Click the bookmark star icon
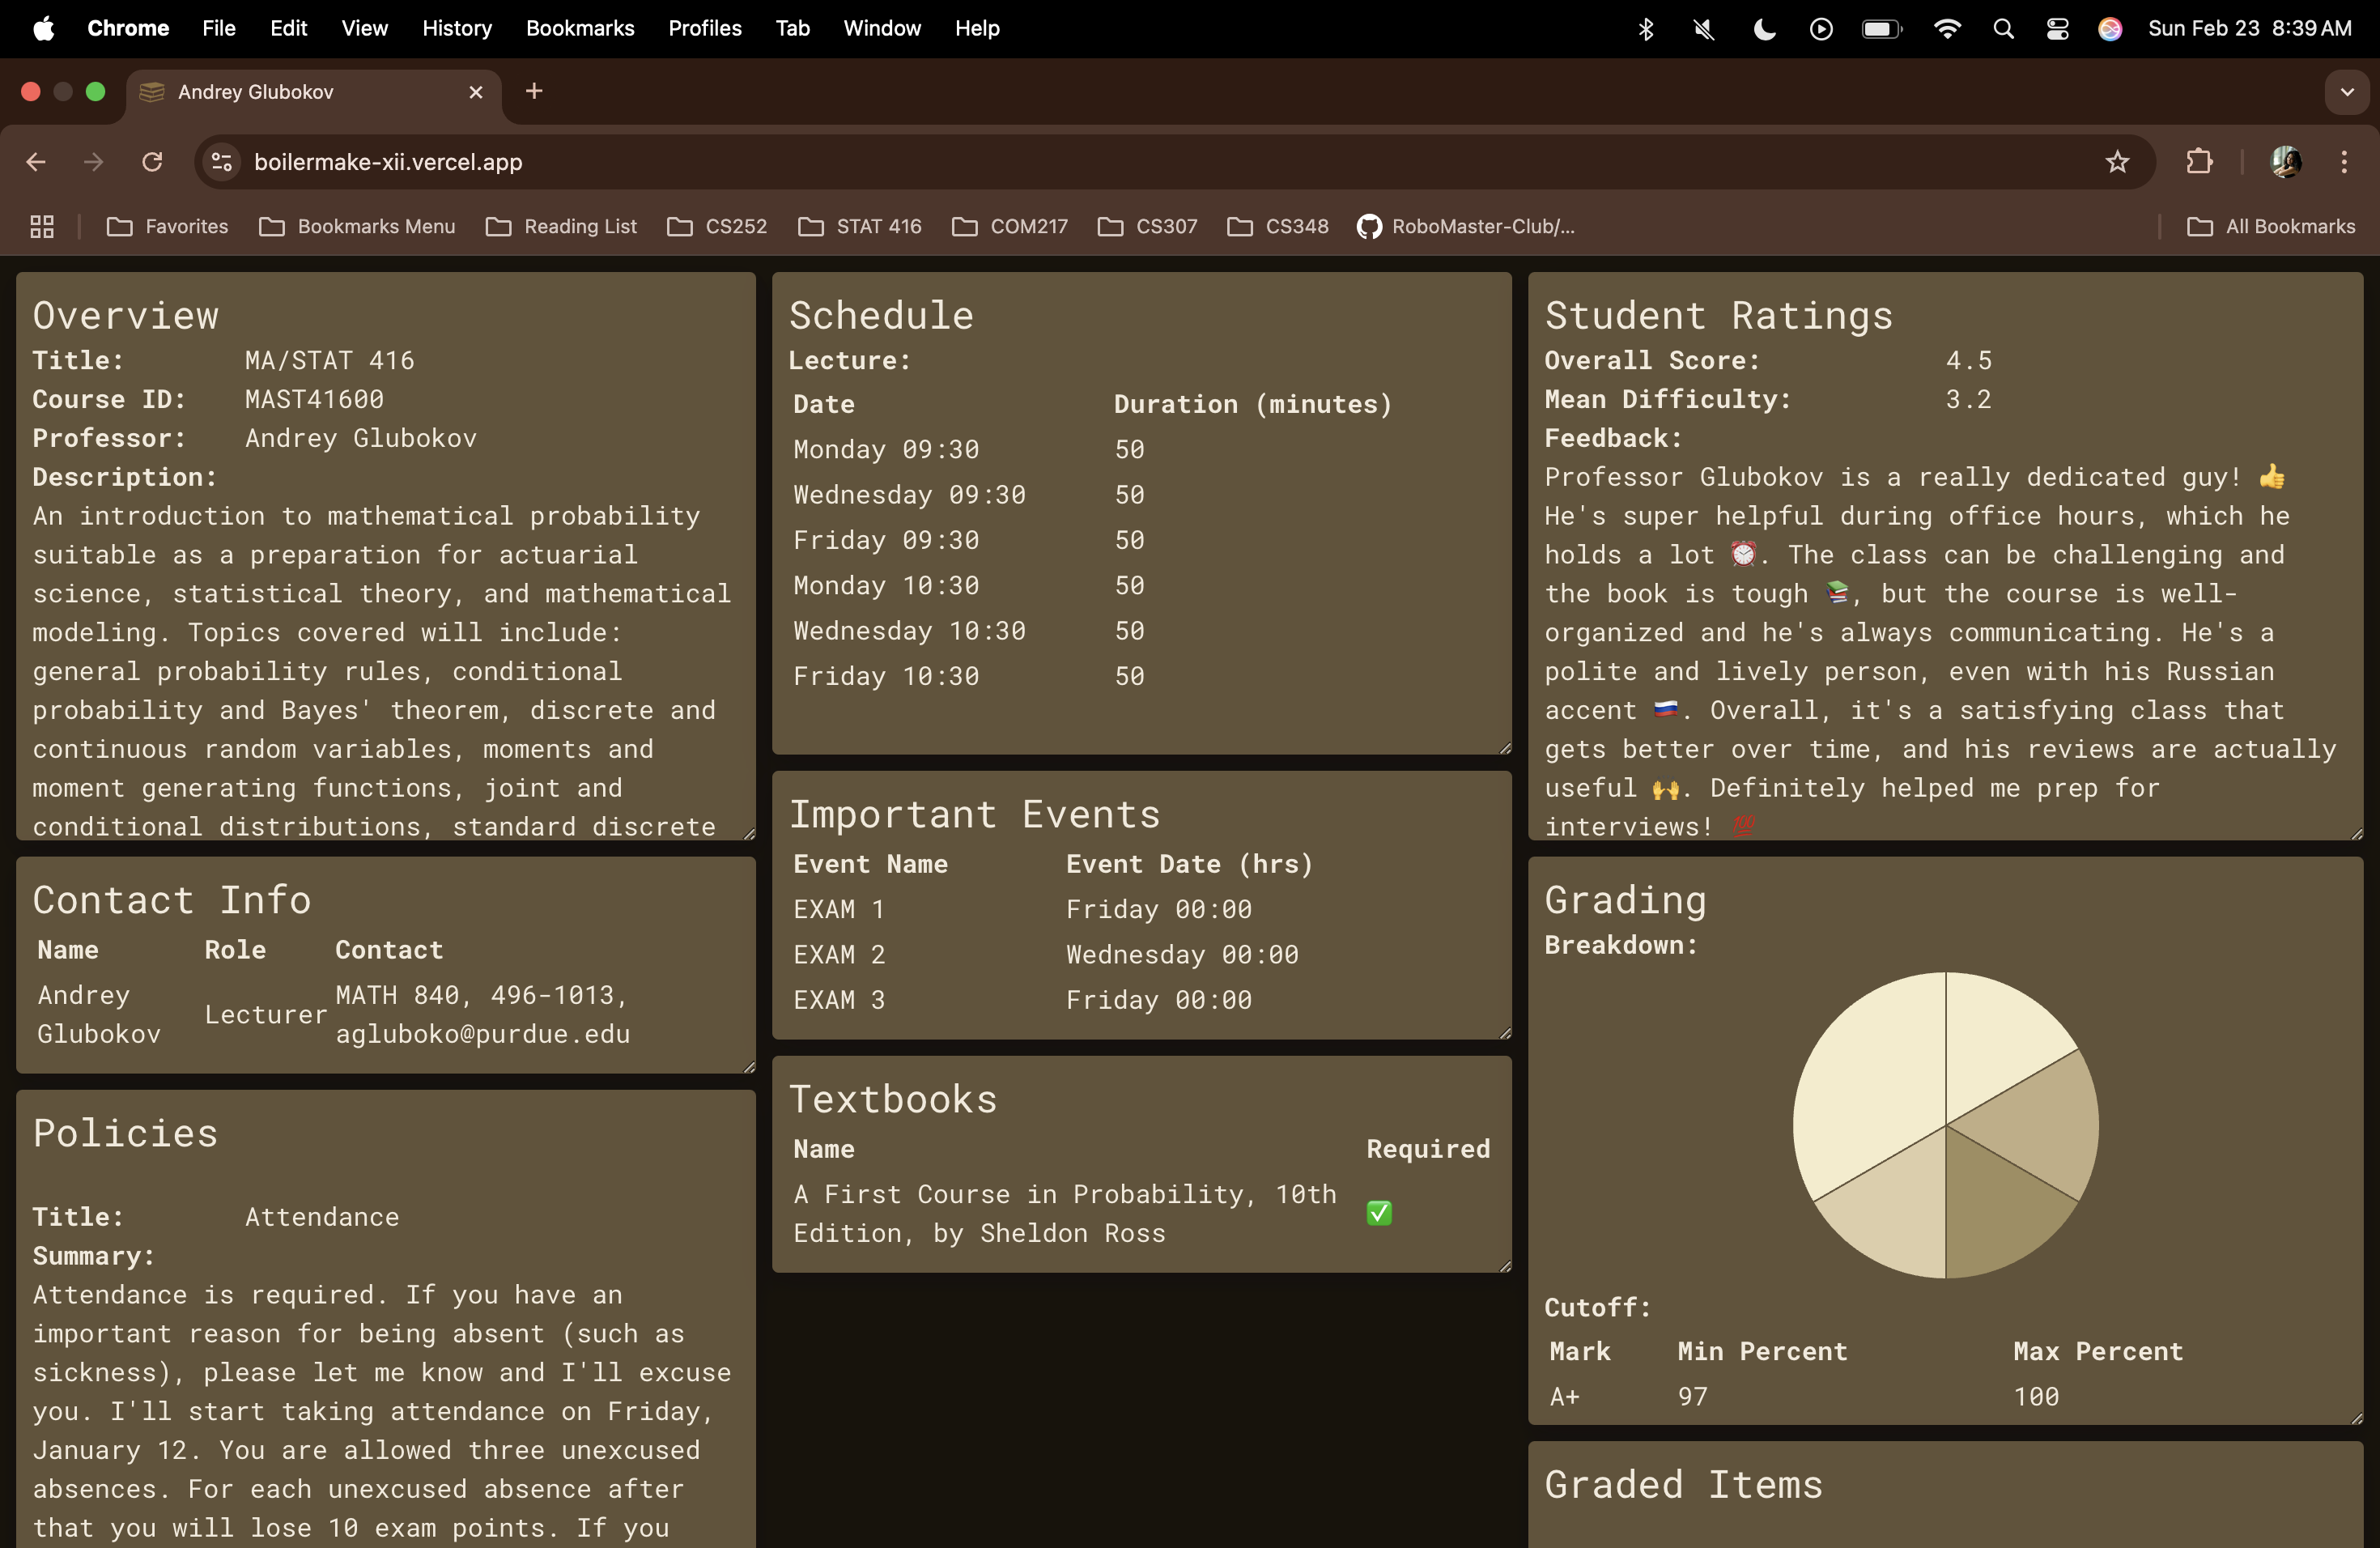 [x=2116, y=162]
